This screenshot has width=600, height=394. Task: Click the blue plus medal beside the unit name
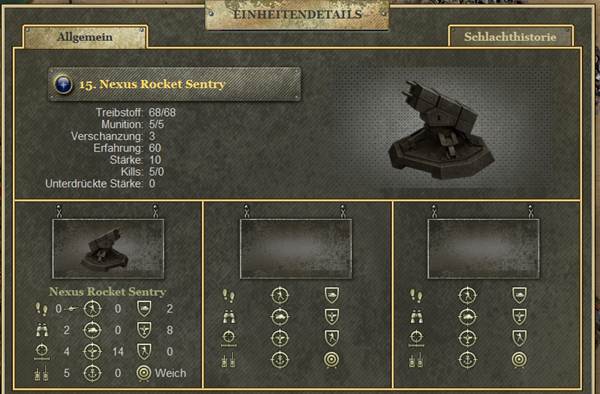[64, 84]
